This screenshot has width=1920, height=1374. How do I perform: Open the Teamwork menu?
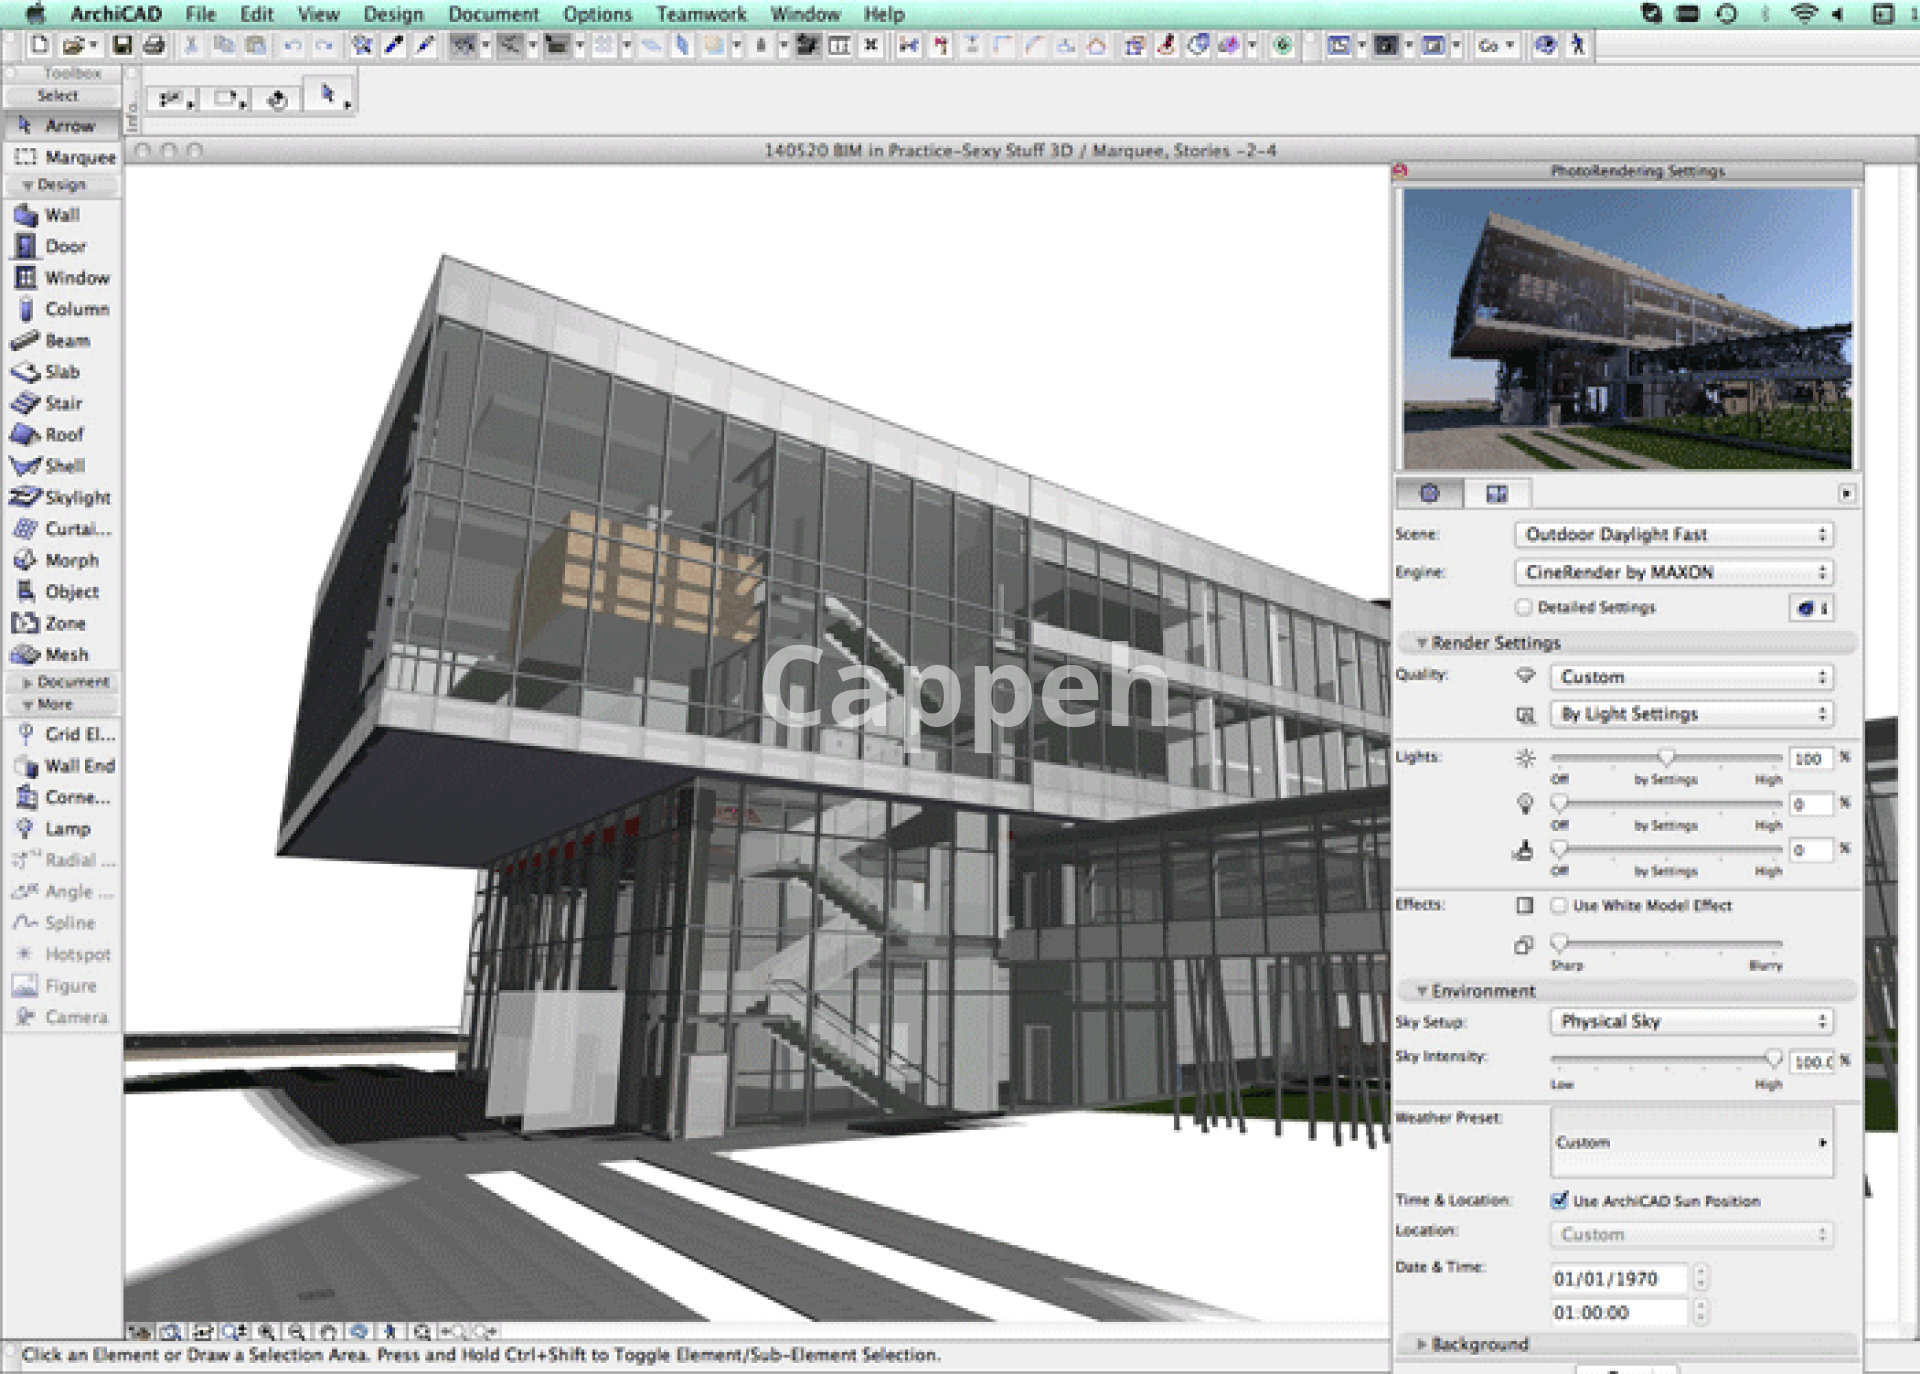[700, 14]
